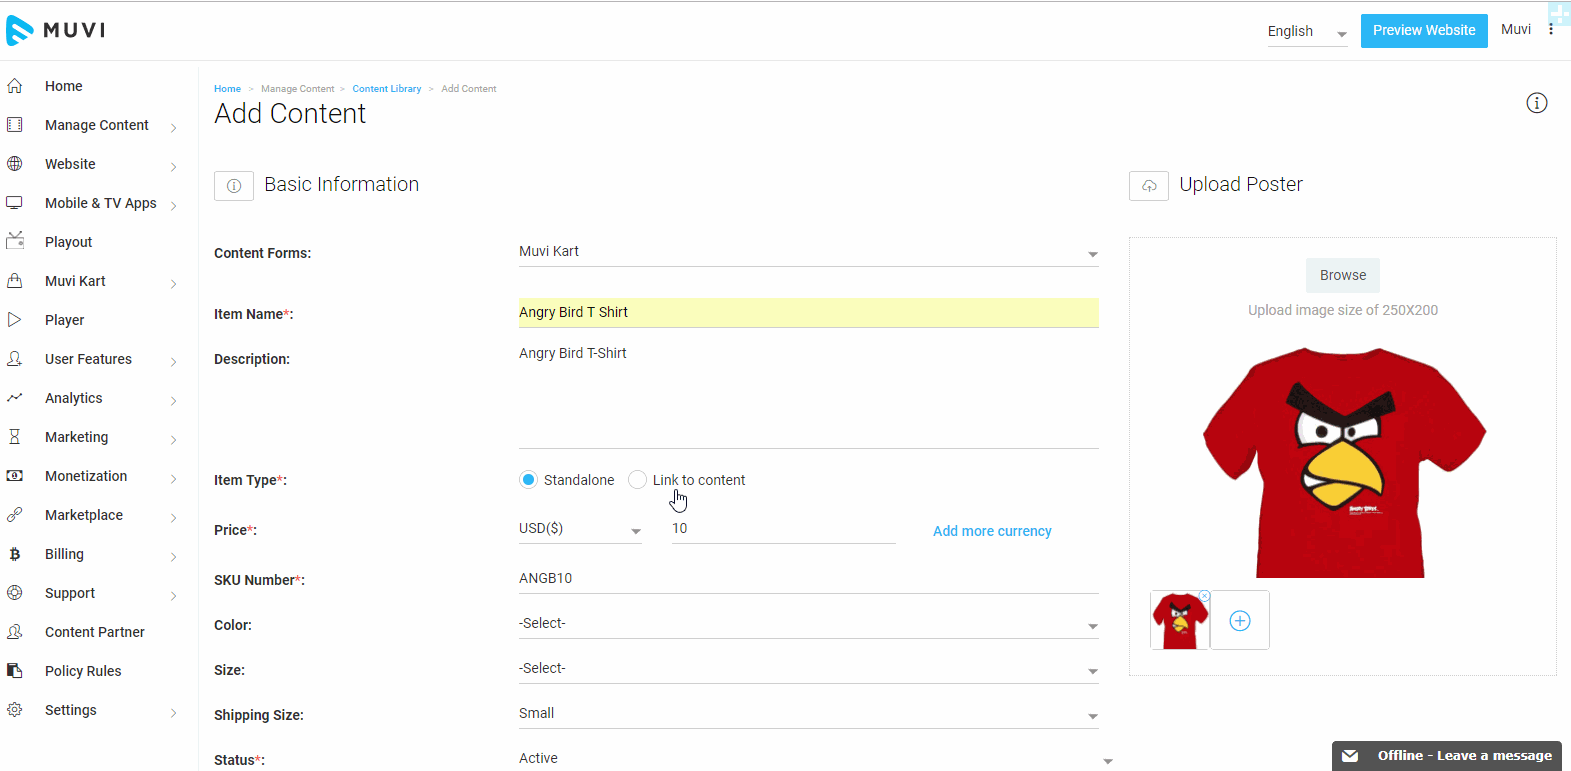Click the Add more currency link

992,531
